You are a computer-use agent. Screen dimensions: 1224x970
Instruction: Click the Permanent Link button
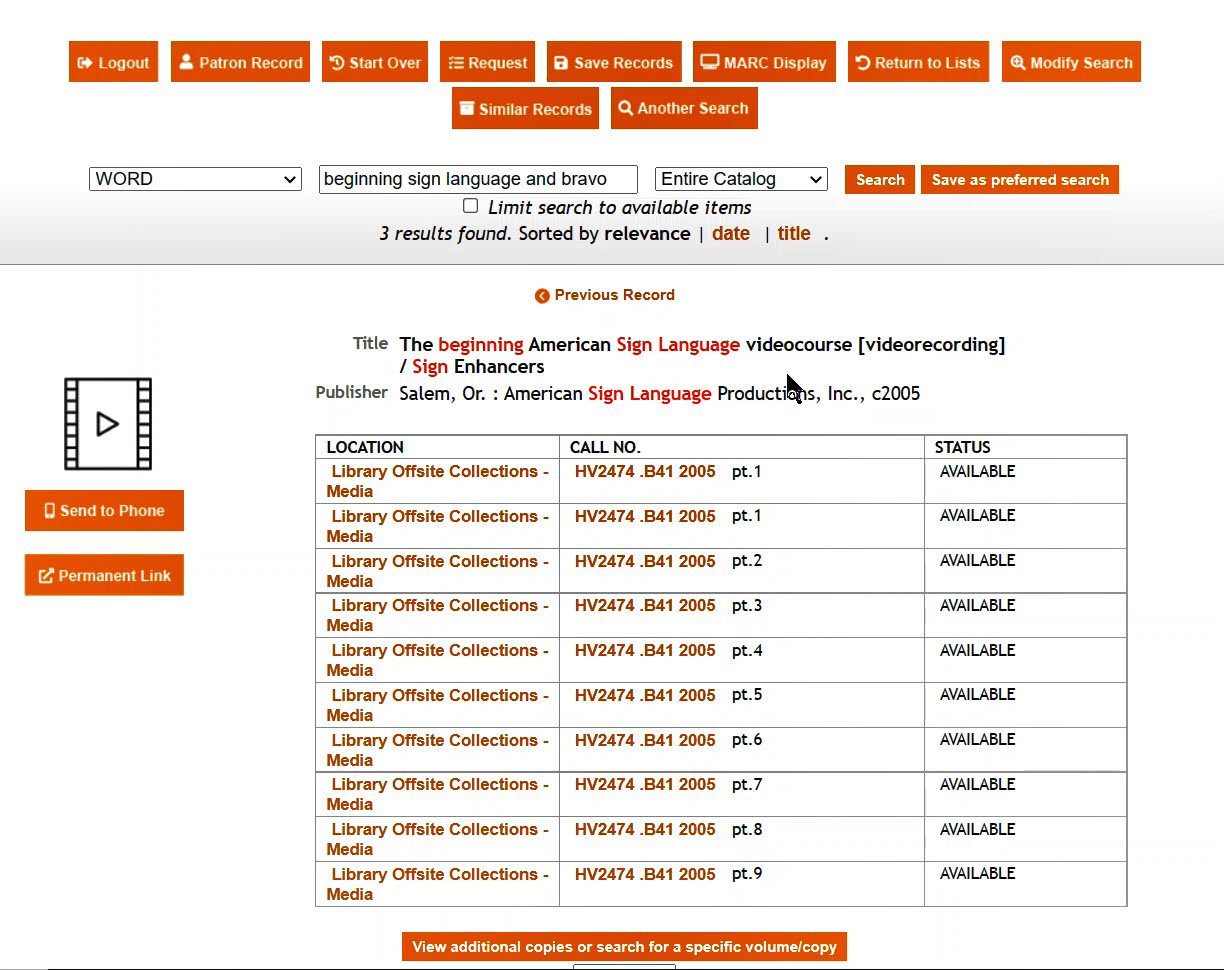coord(104,576)
